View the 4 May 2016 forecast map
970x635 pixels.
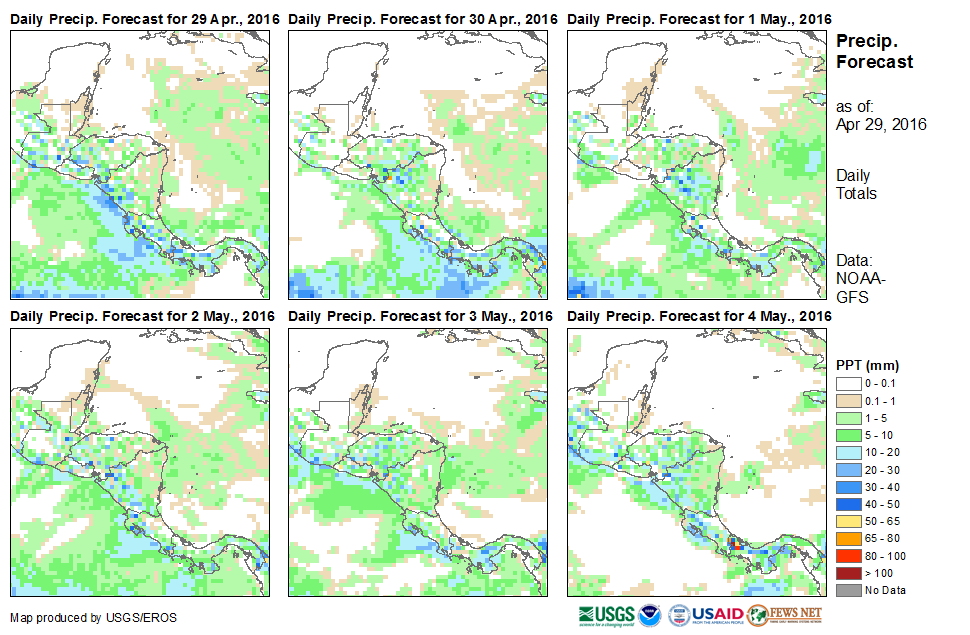696,461
